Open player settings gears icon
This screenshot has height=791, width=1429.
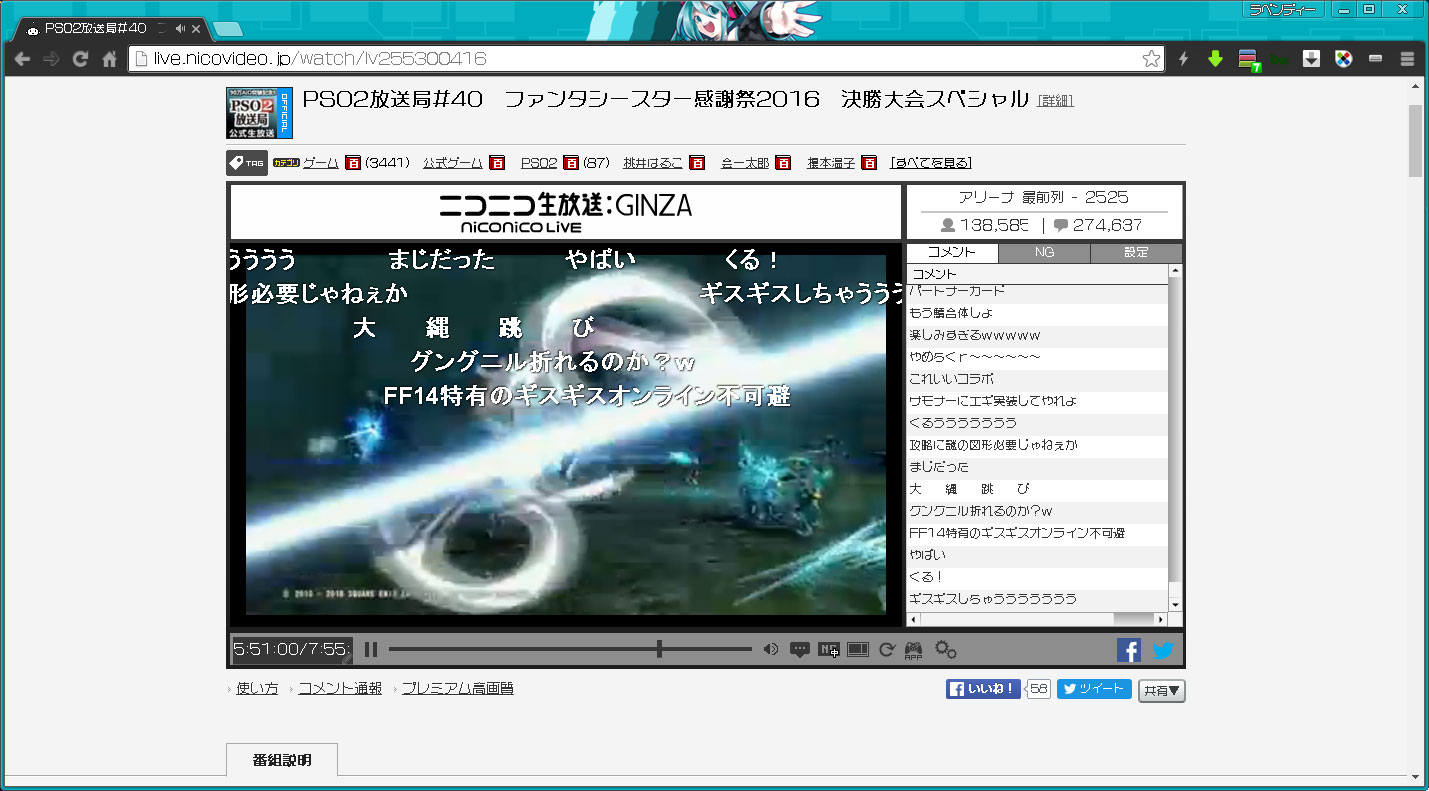coord(945,650)
